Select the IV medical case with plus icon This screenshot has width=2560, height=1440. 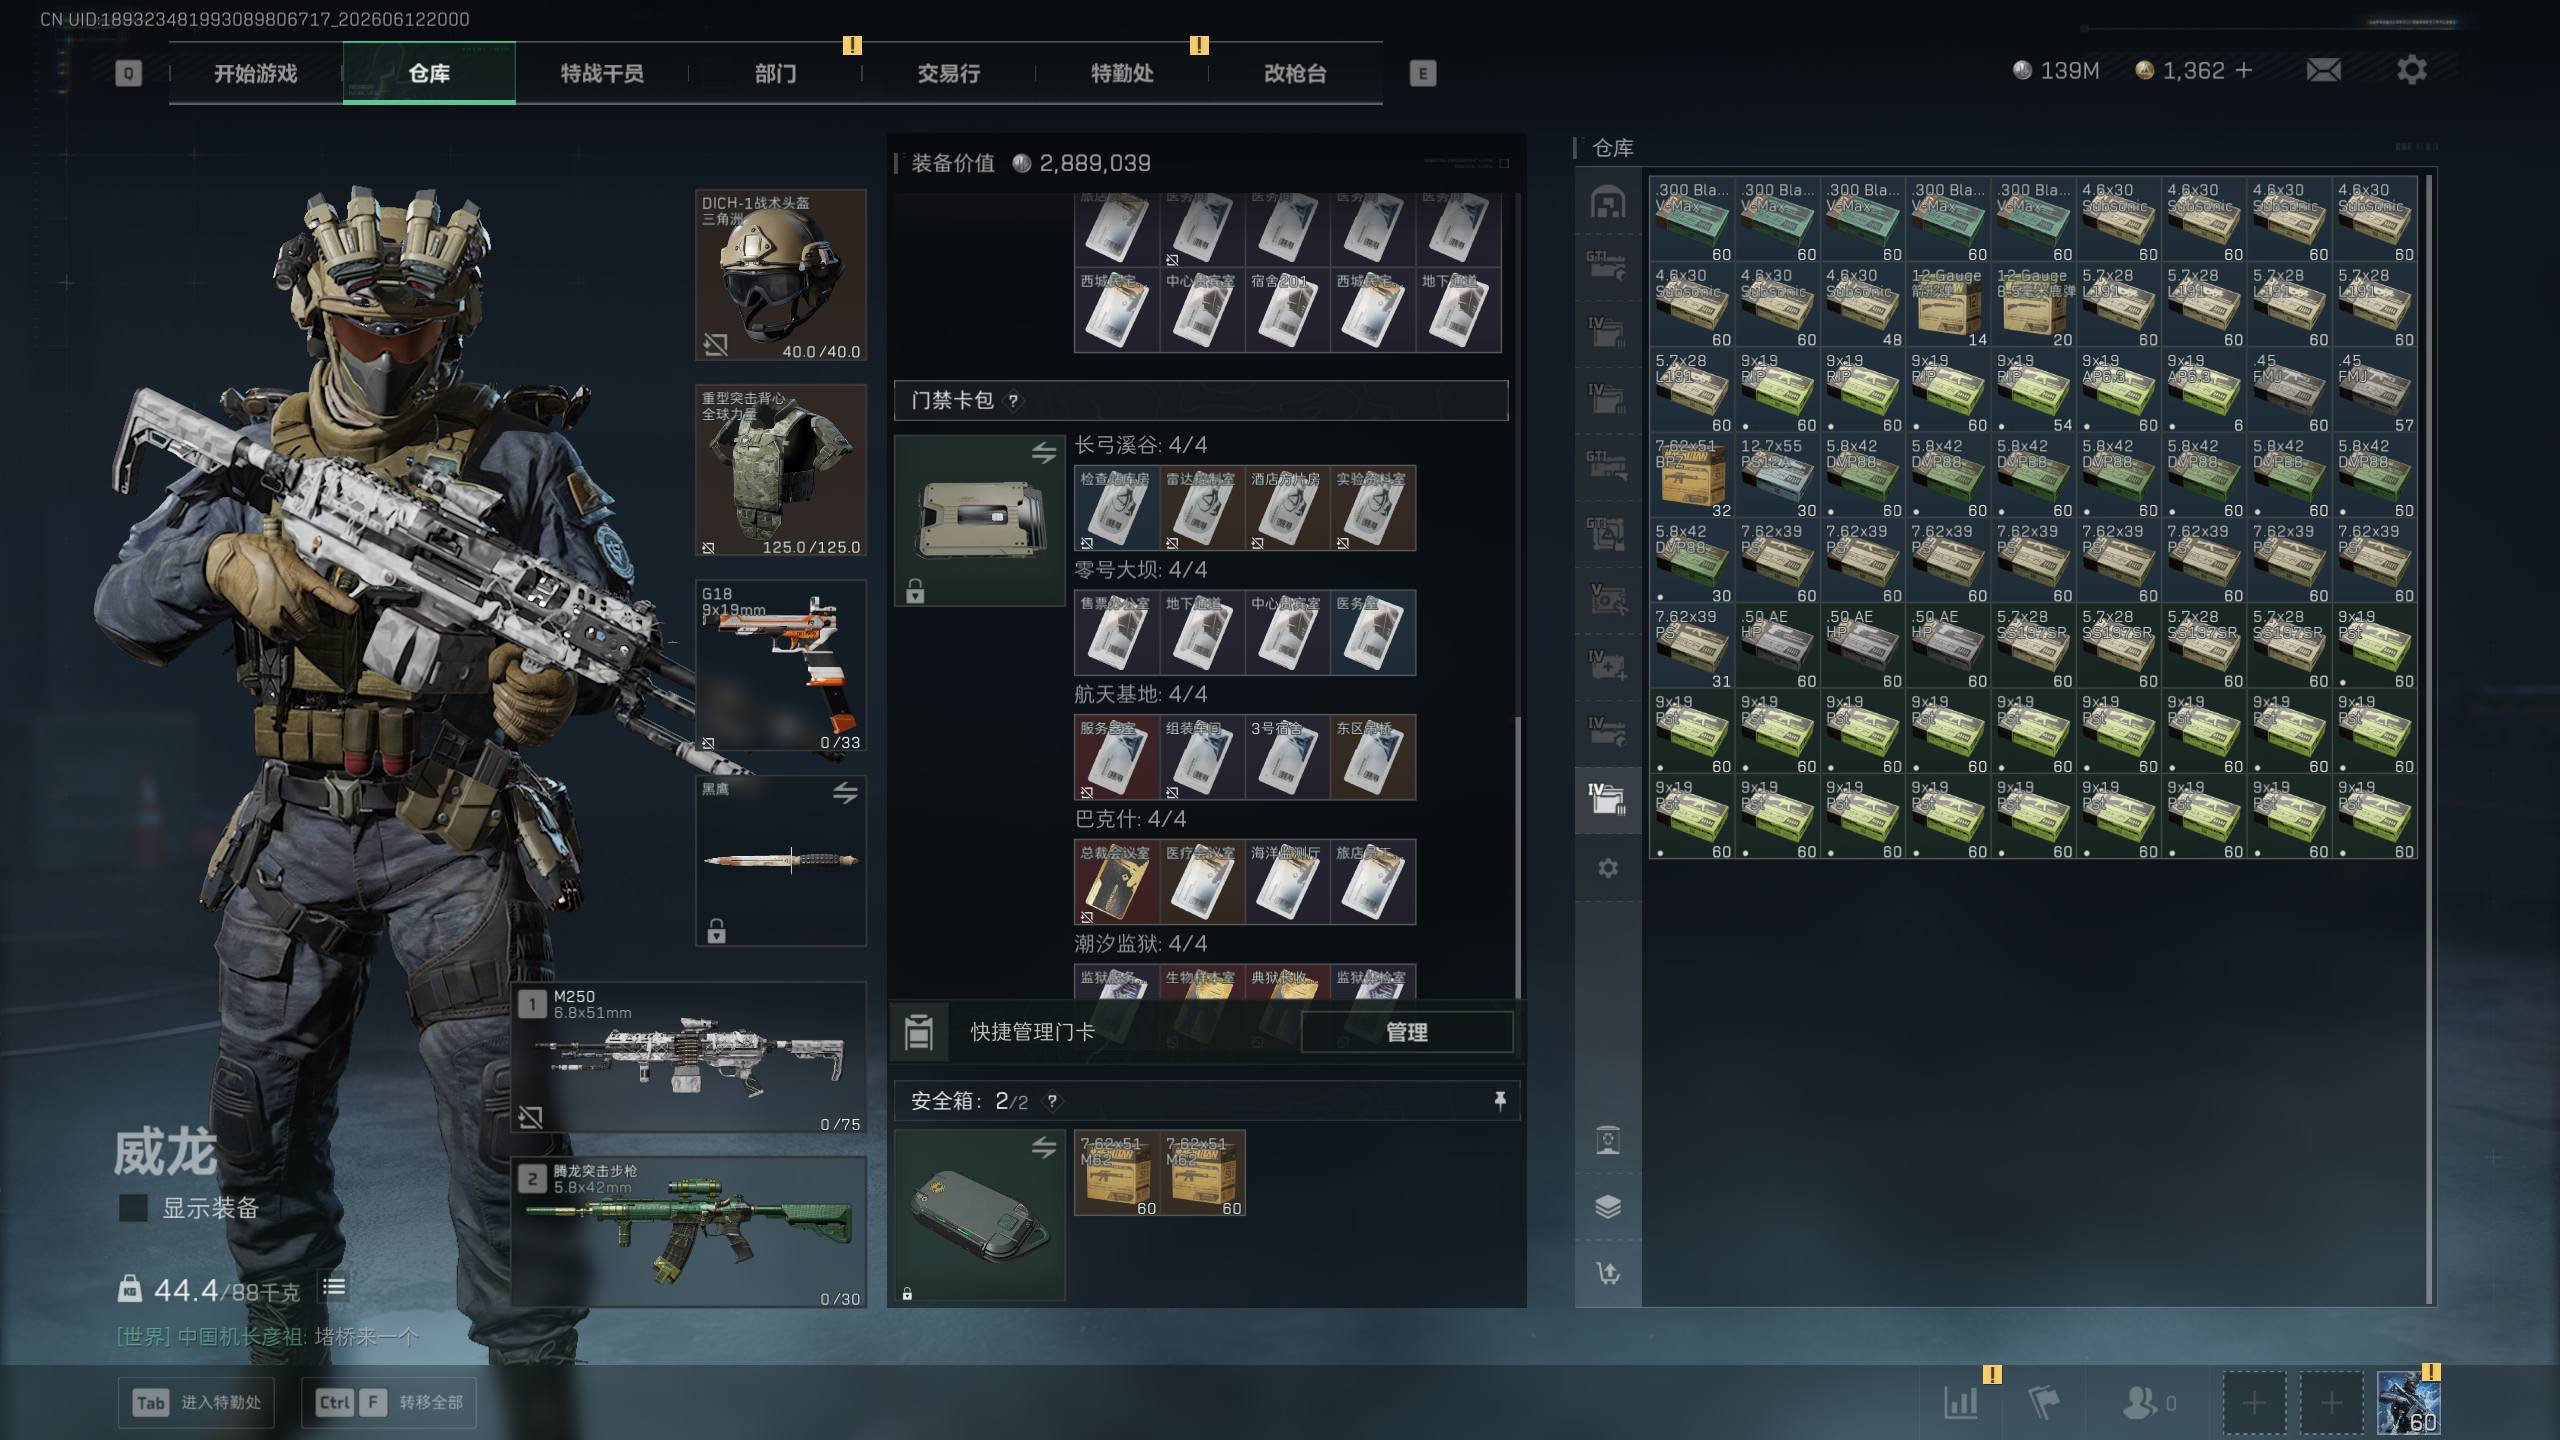1608,665
